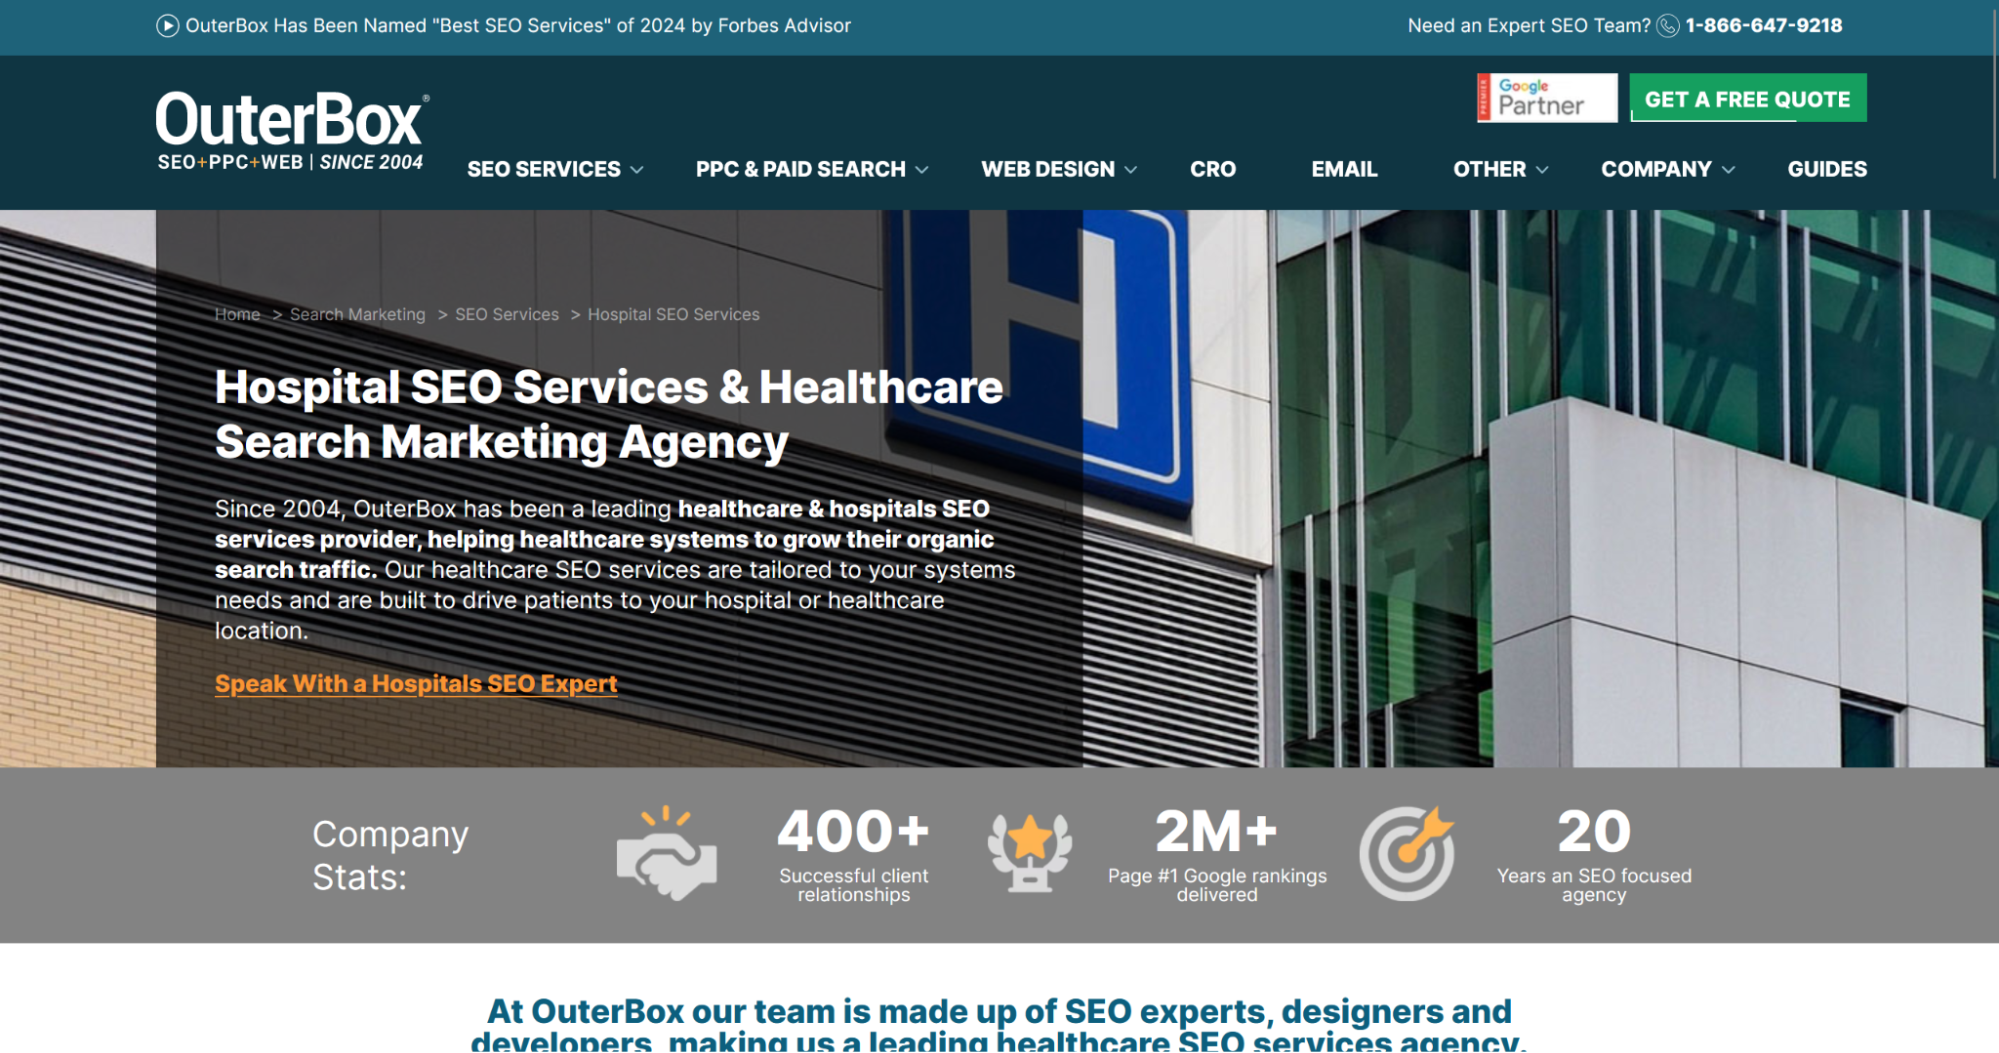Follow Speak With a Hospitals SEO Expert link
Image resolution: width=1999 pixels, height=1053 pixels.
pyautogui.click(x=416, y=684)
